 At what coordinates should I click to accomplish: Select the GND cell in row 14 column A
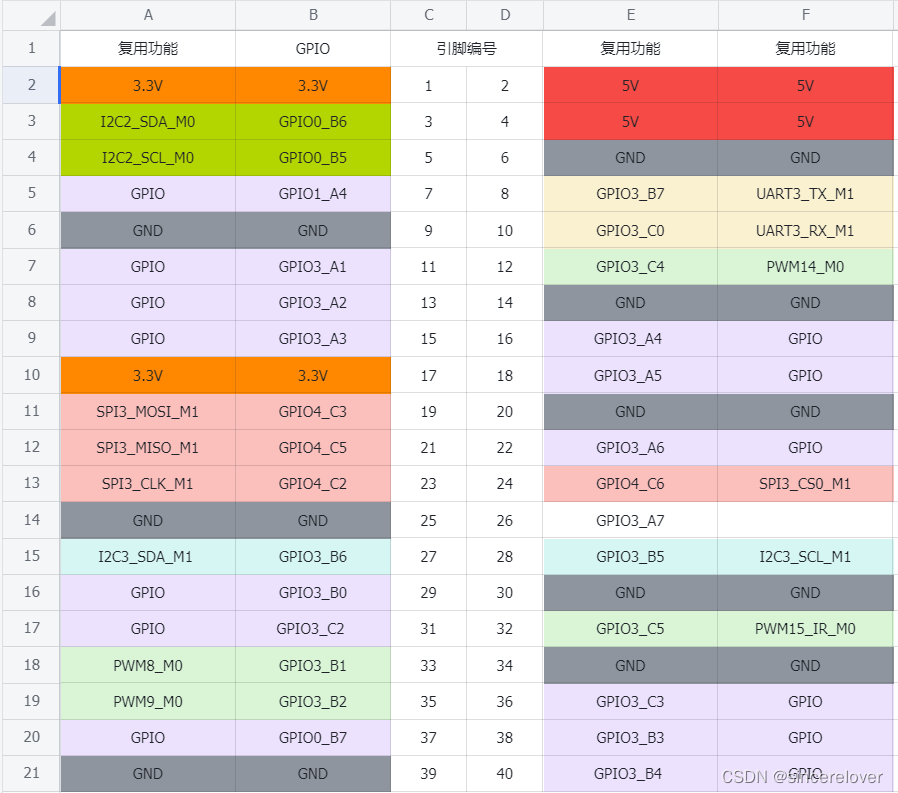148,520
